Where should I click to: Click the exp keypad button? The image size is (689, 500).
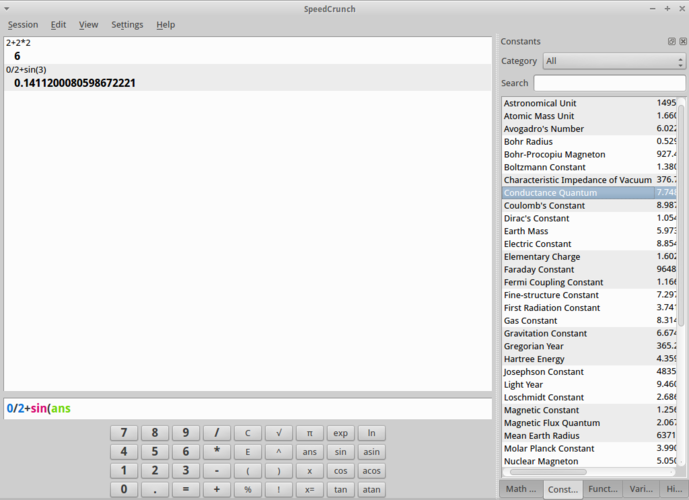(341, 433)
